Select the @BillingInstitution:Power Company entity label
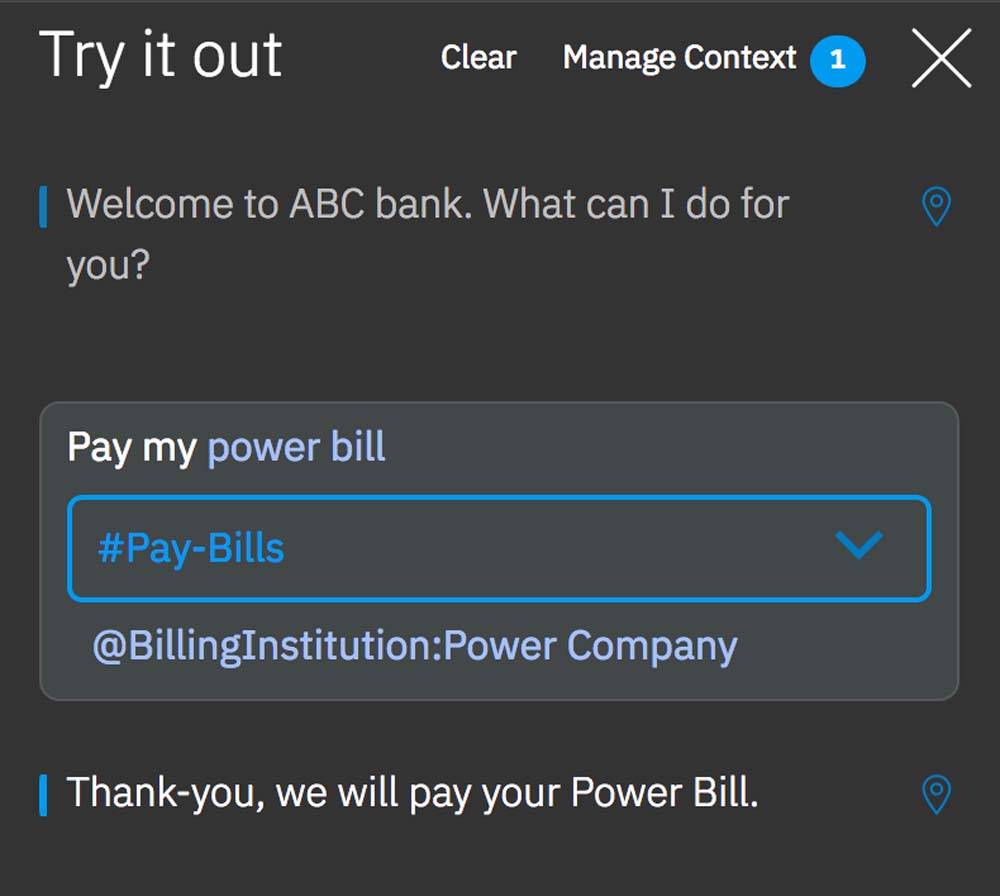This screenshot has width=1000, height=896. pyautogui.click(x=414, y=646)
